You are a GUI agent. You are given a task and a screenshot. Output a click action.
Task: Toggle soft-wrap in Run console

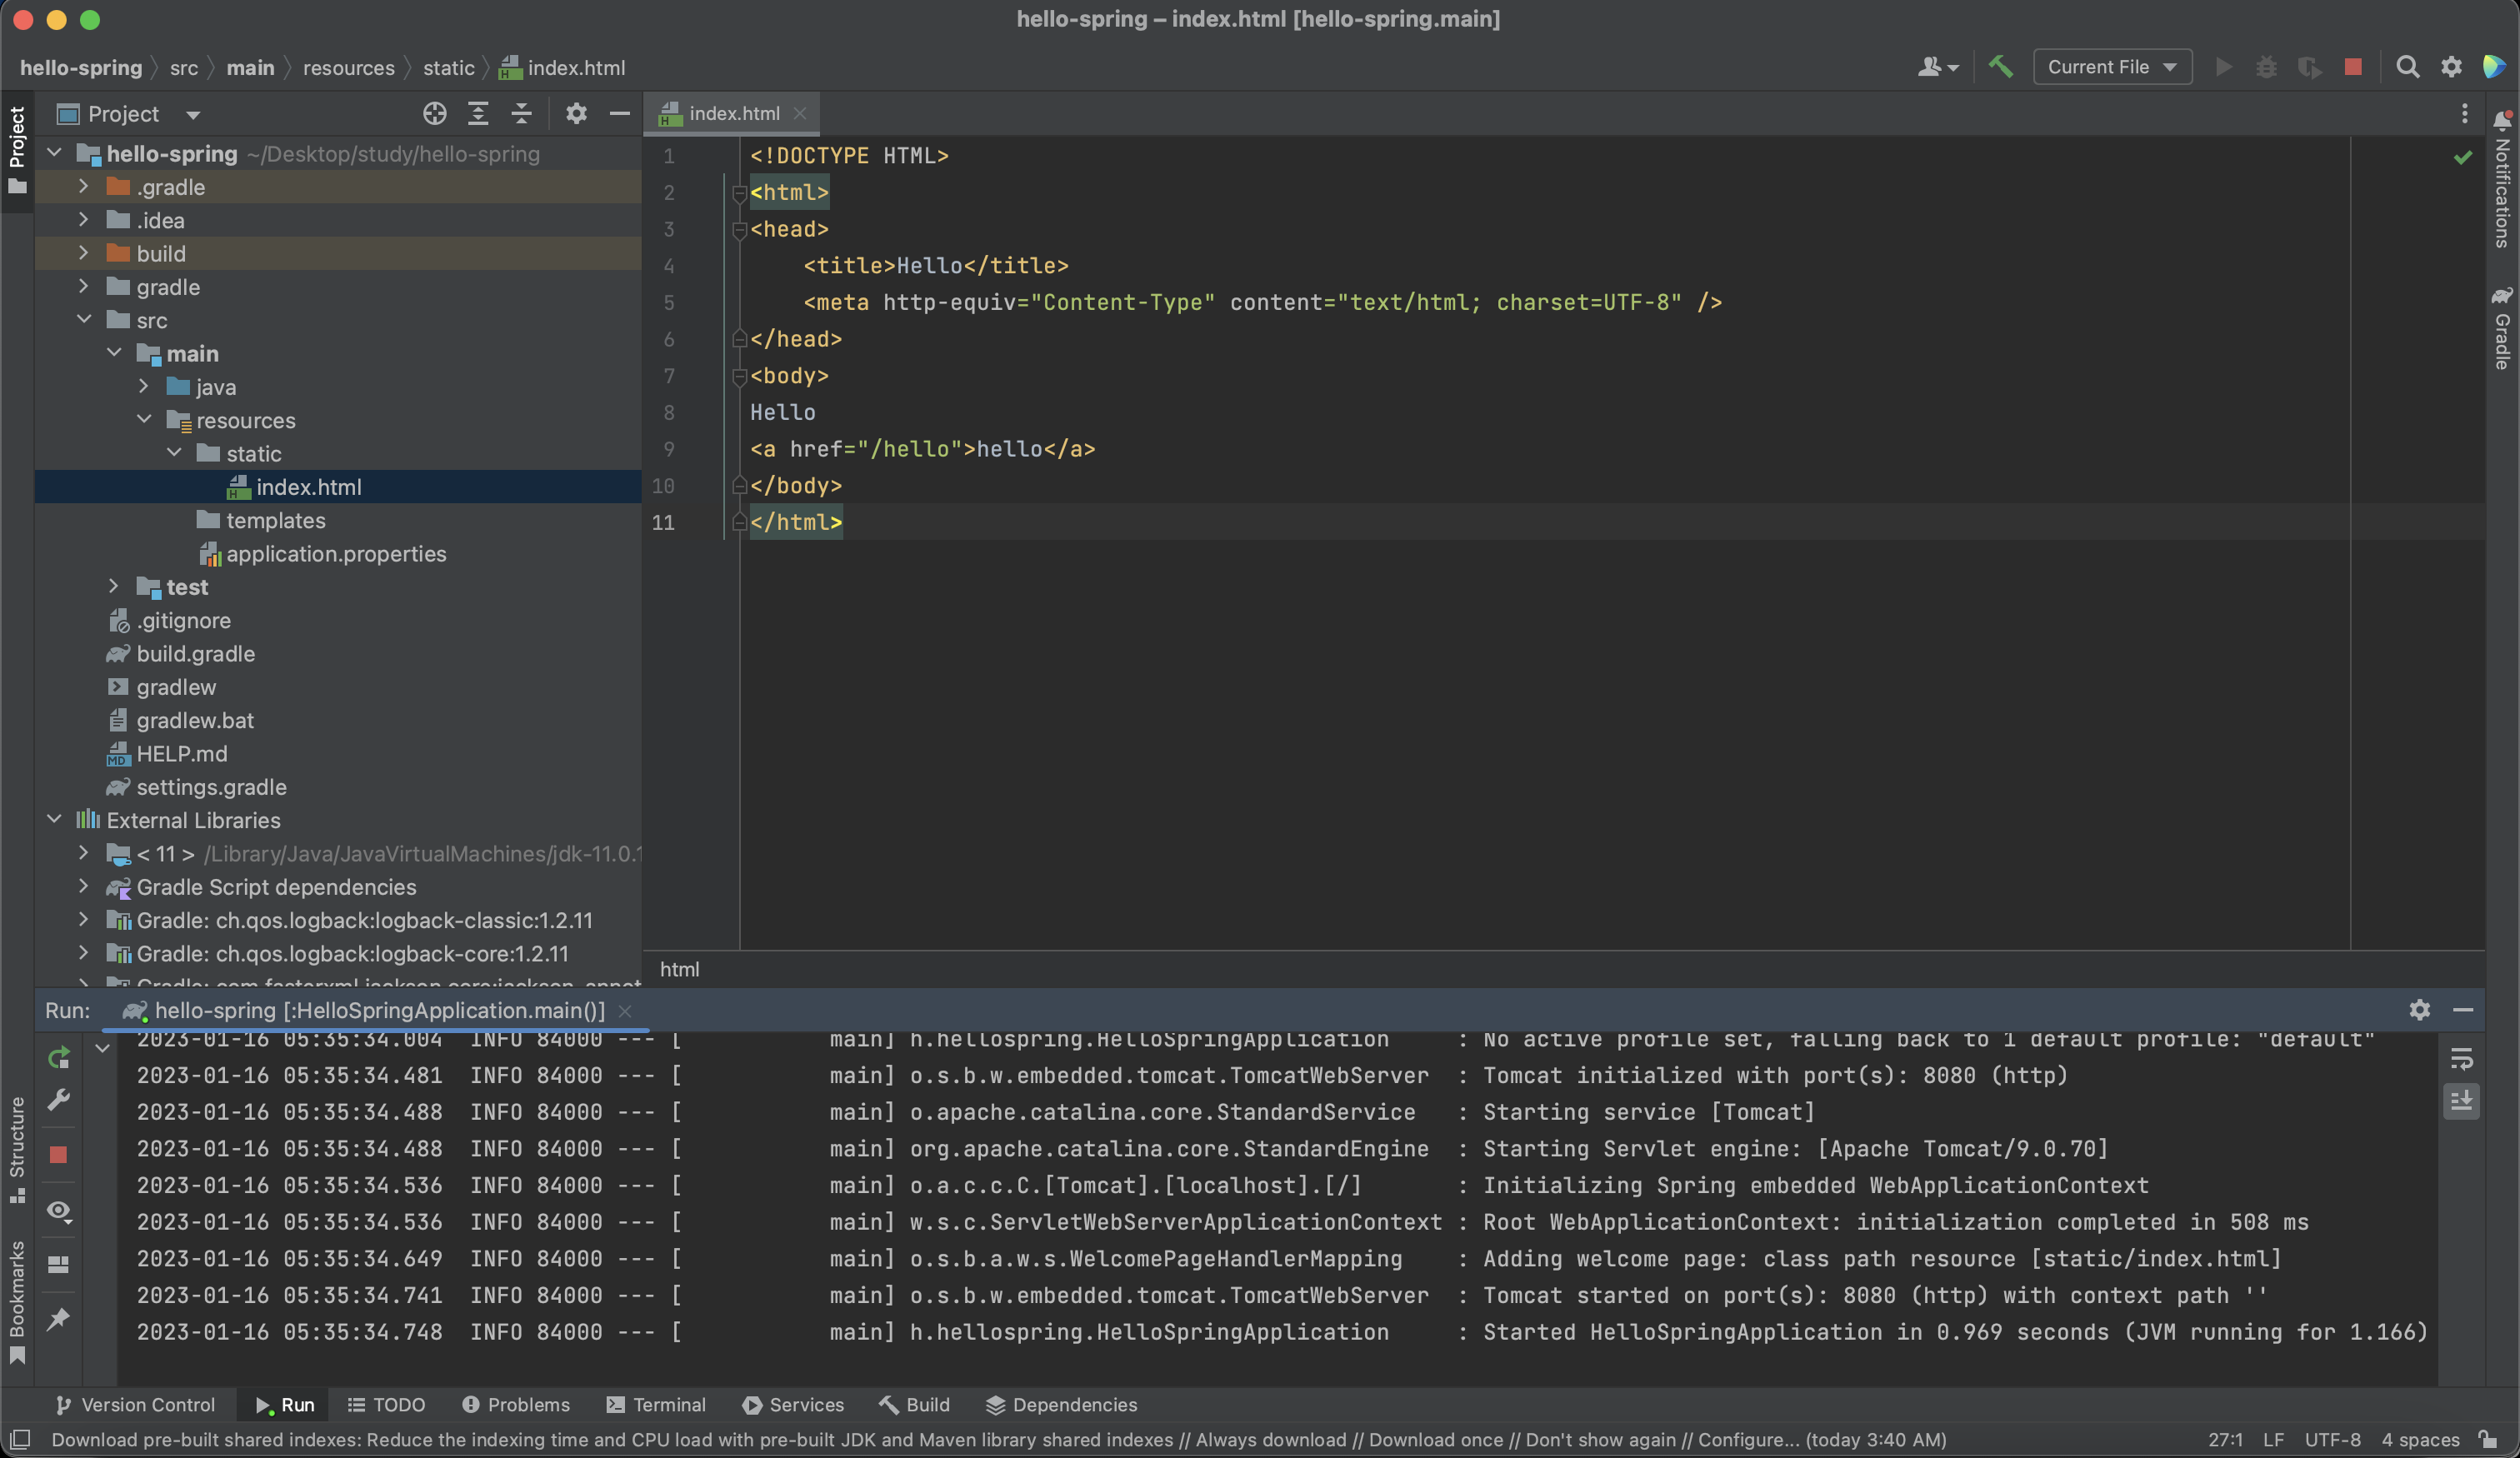[2461, 1058]
